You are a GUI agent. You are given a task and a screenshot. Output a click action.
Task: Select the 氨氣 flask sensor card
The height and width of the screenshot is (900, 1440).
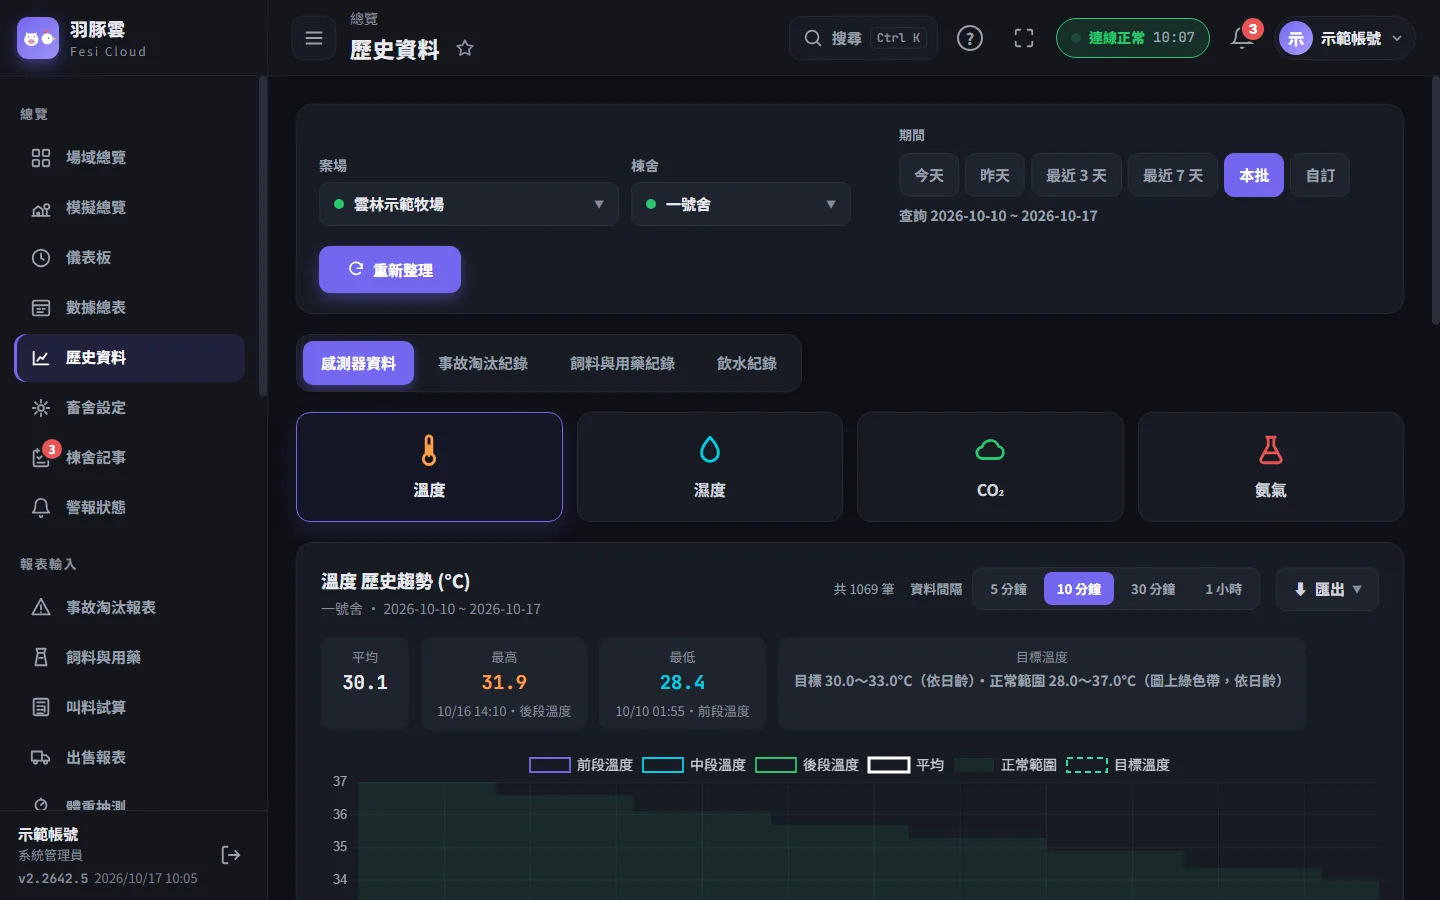pyautogui.click(x=1271, y=467)
